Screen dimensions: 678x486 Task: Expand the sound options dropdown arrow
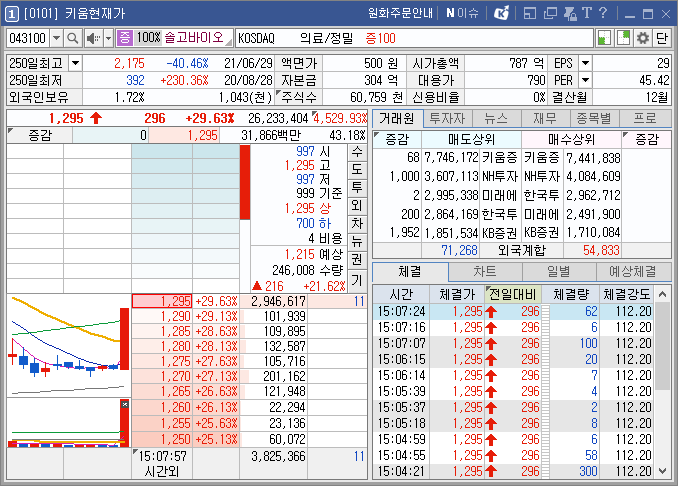pos(109,38)
